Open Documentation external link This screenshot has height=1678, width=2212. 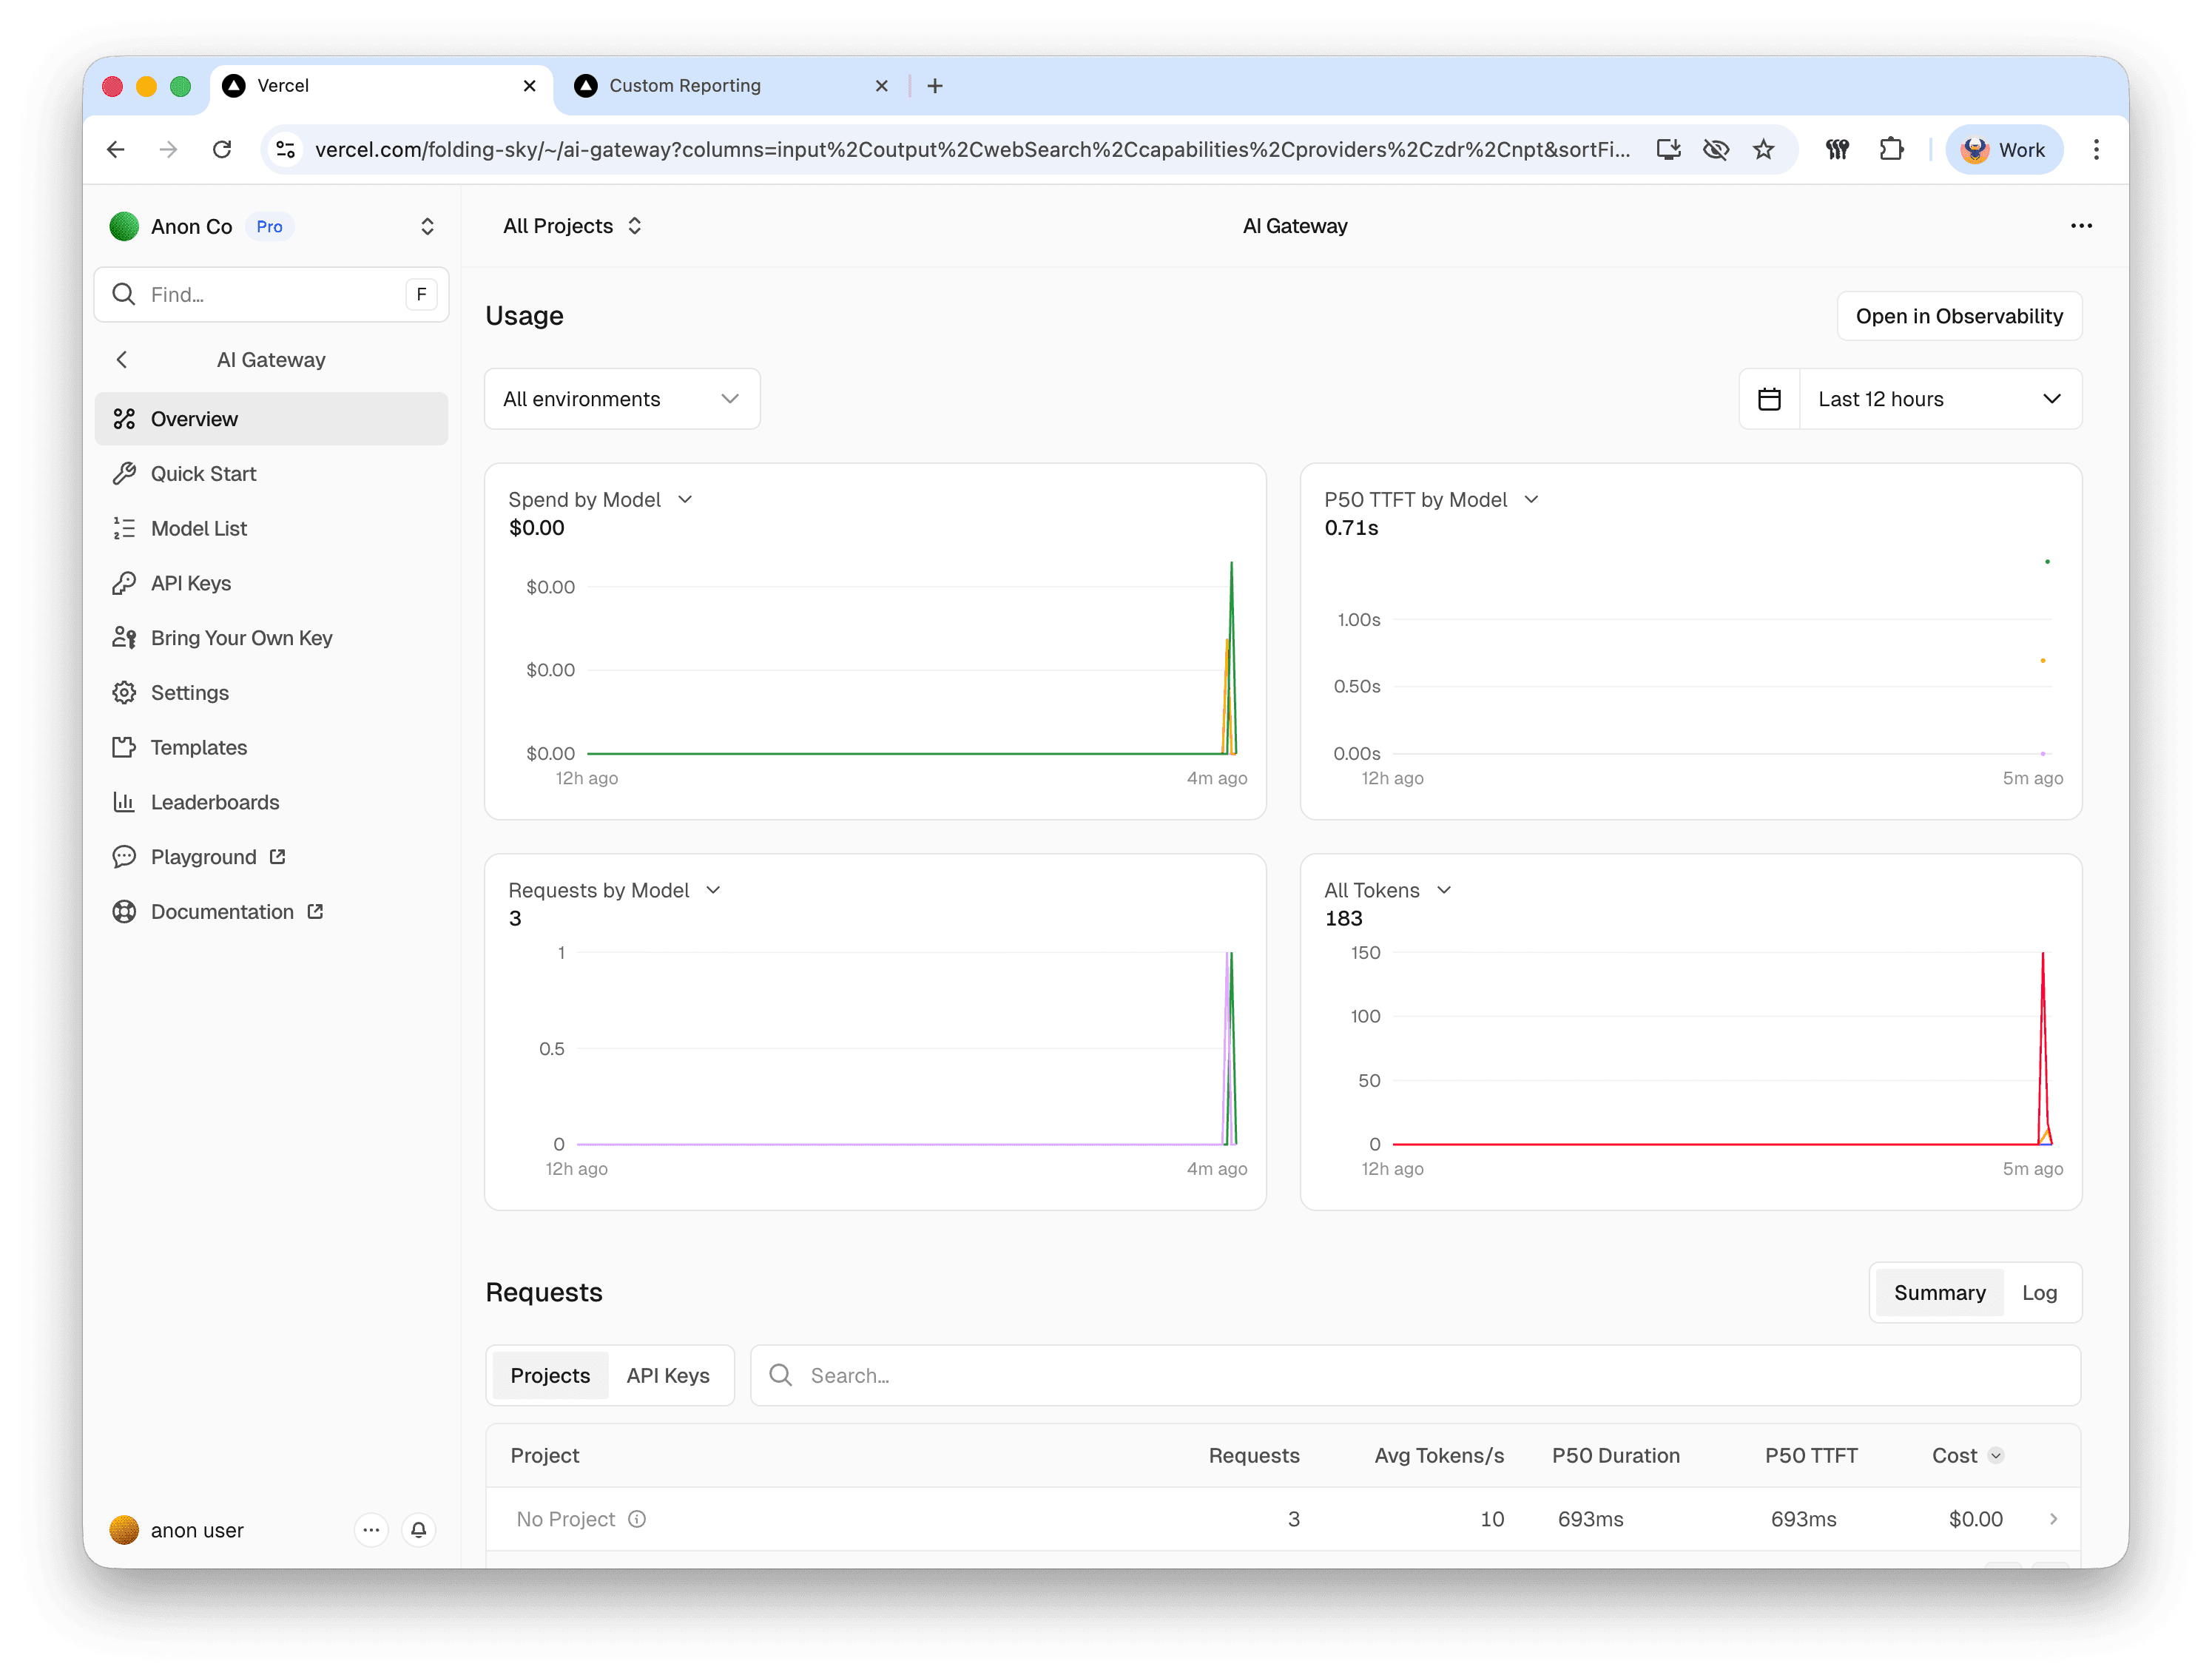point(271,912)
